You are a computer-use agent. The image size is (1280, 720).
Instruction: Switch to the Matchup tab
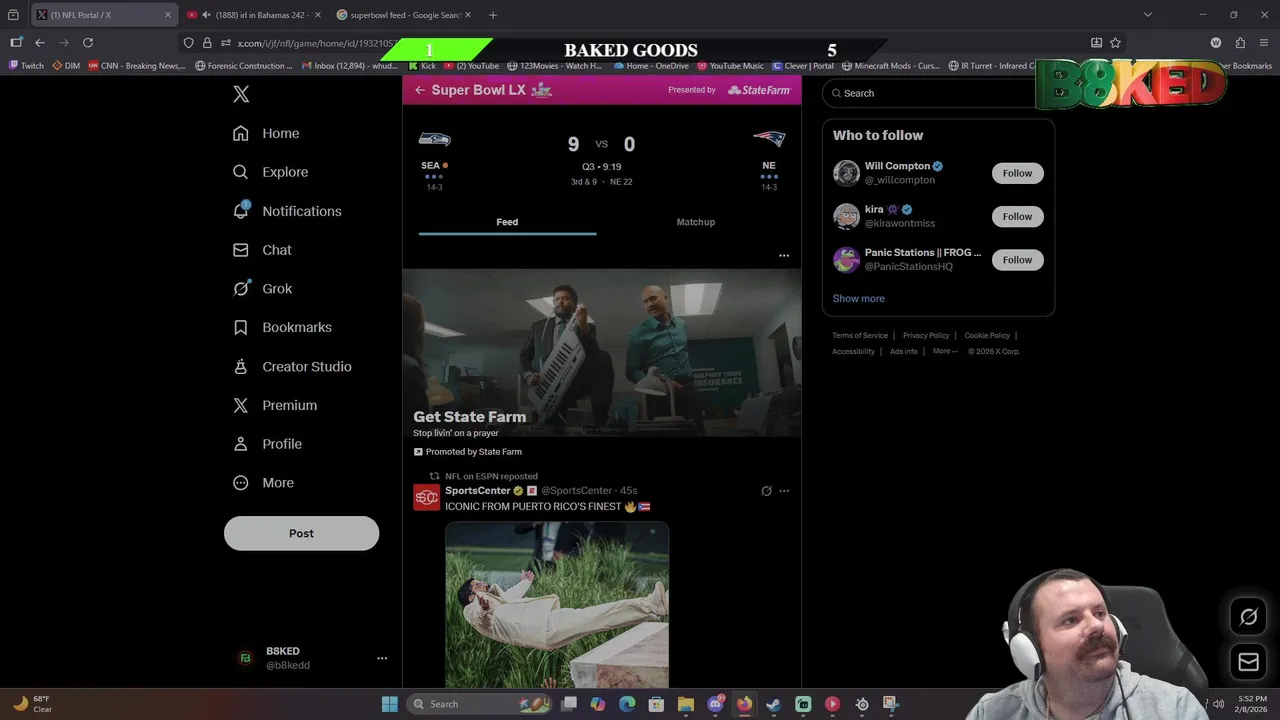point(695,222)
